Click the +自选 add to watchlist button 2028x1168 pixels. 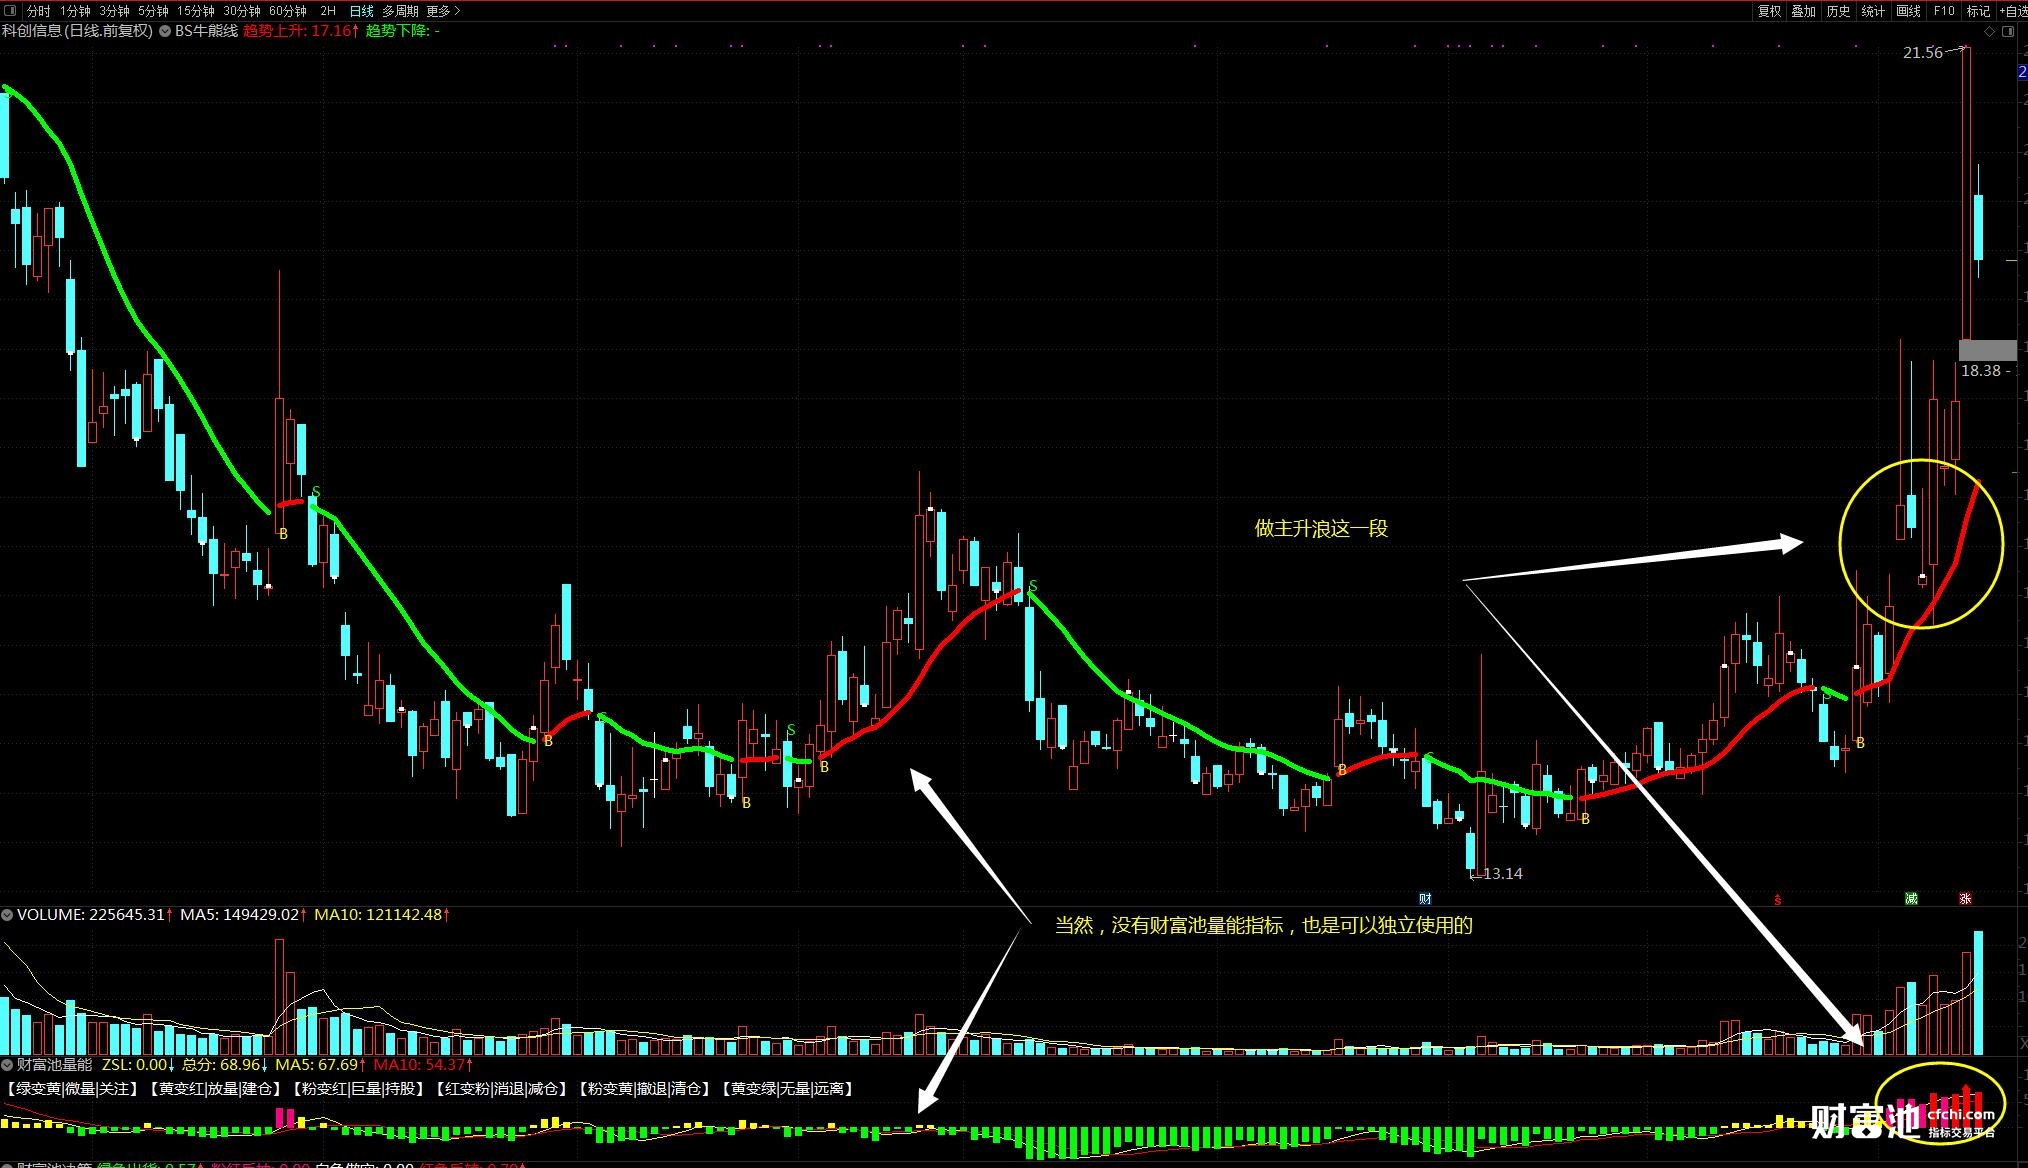pos(2013,11)
